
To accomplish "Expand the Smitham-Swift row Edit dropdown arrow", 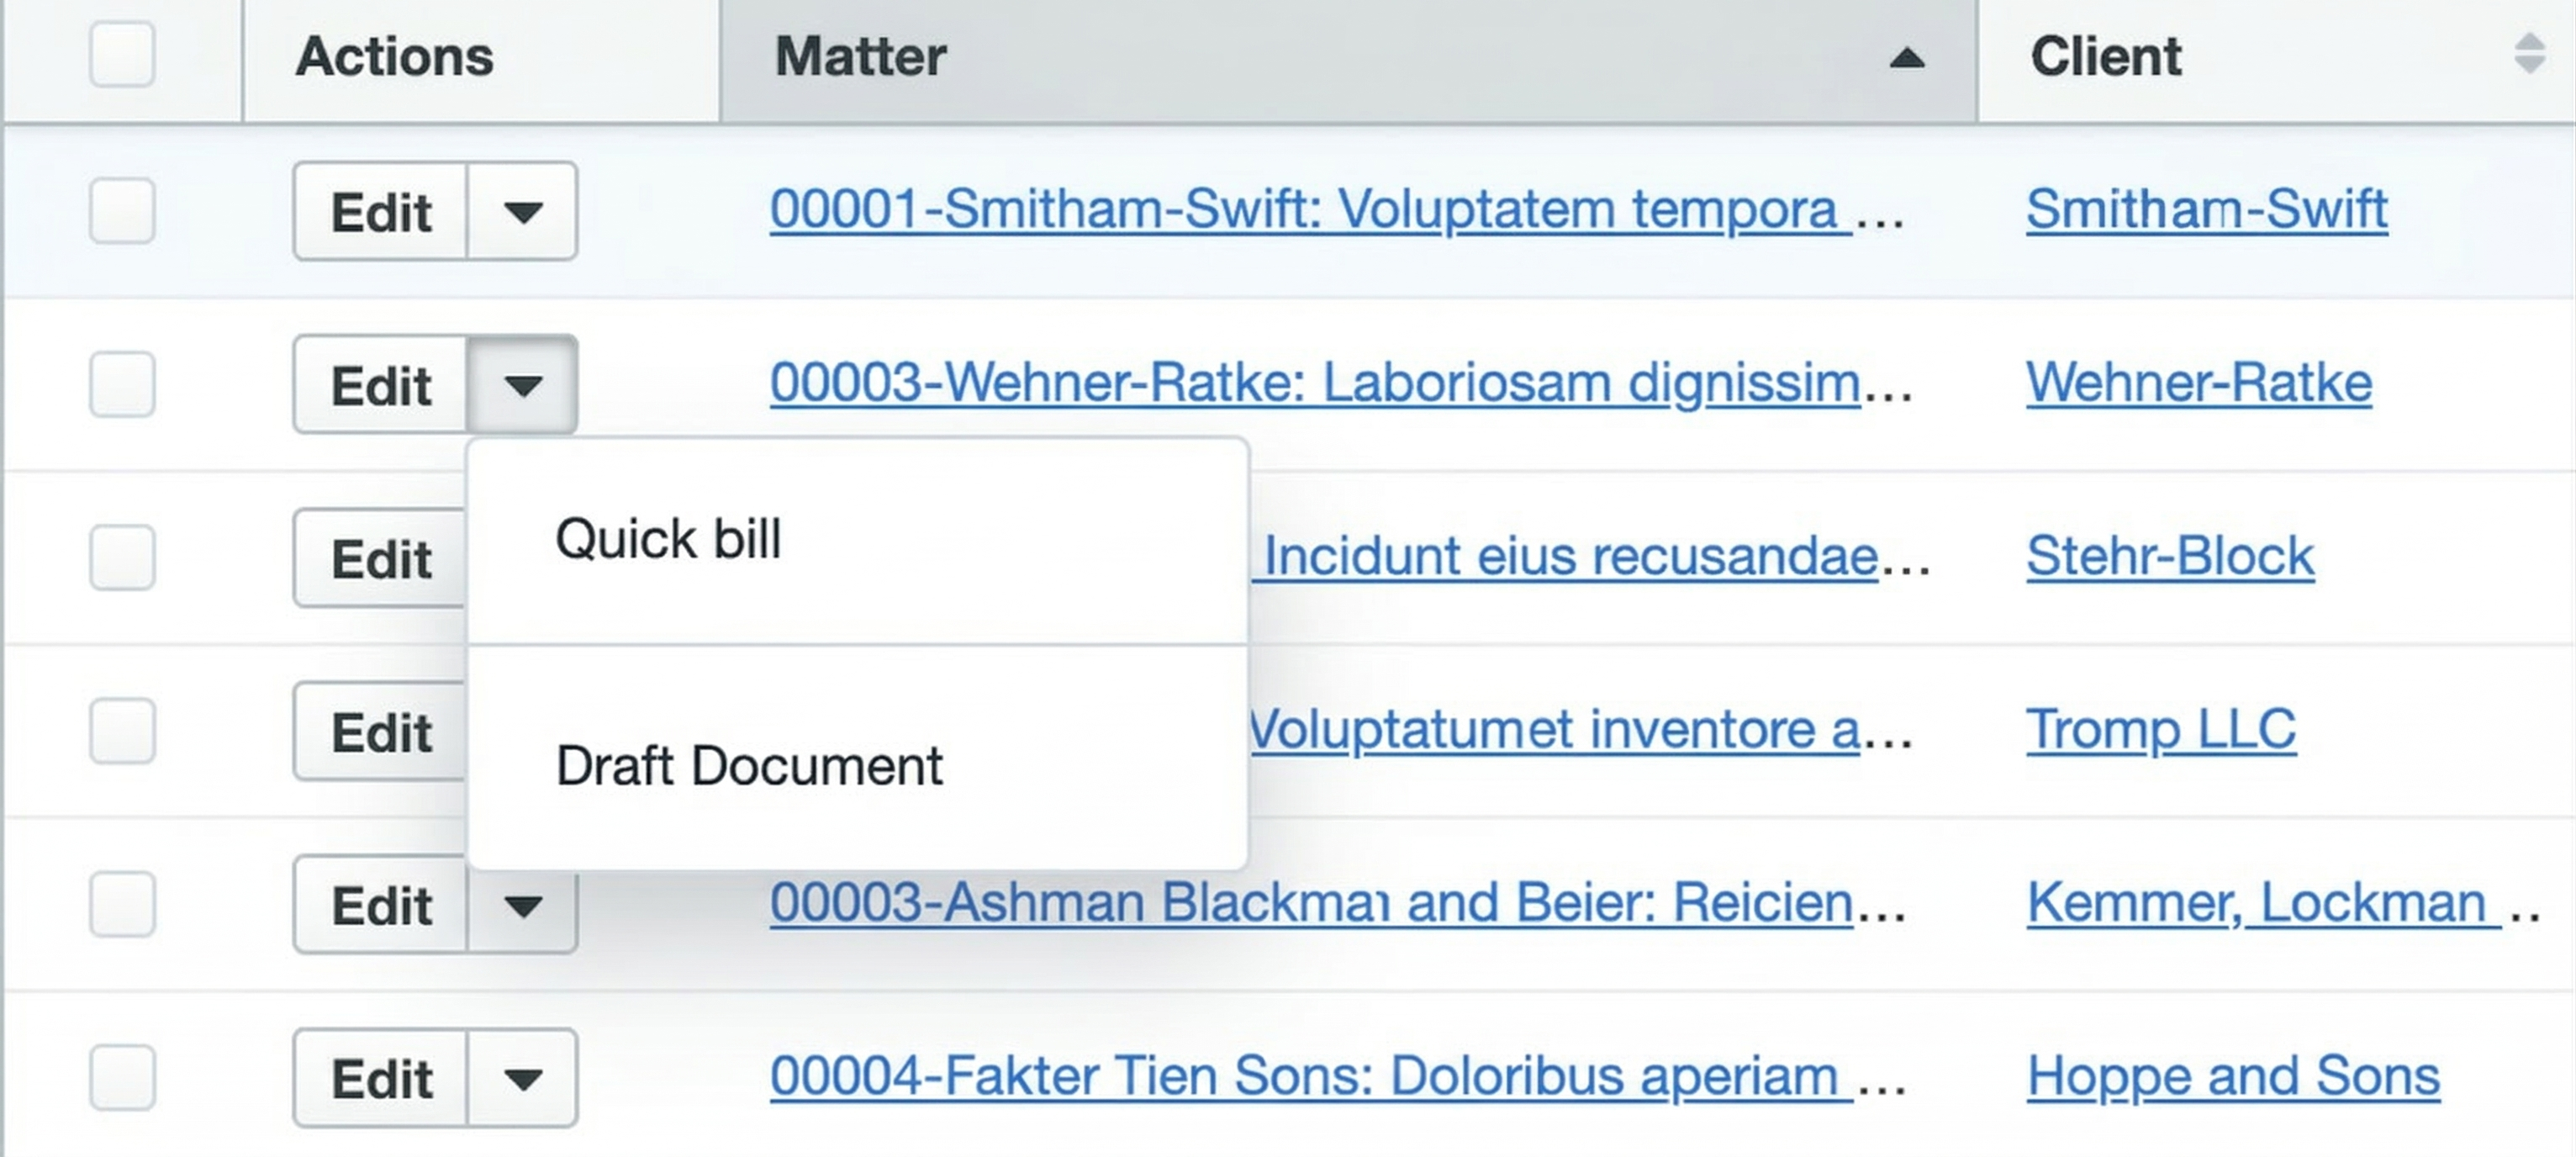I will (x=522, y=211).
